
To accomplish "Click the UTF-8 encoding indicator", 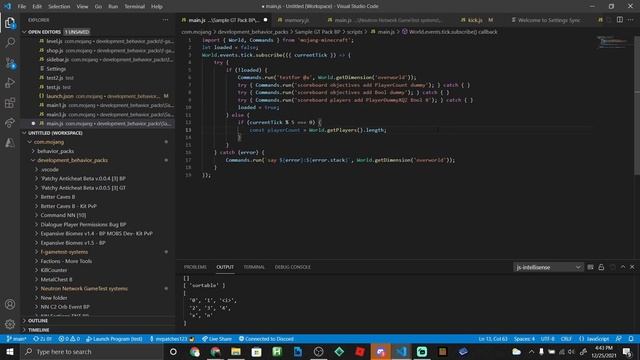I will coord(548,339).
